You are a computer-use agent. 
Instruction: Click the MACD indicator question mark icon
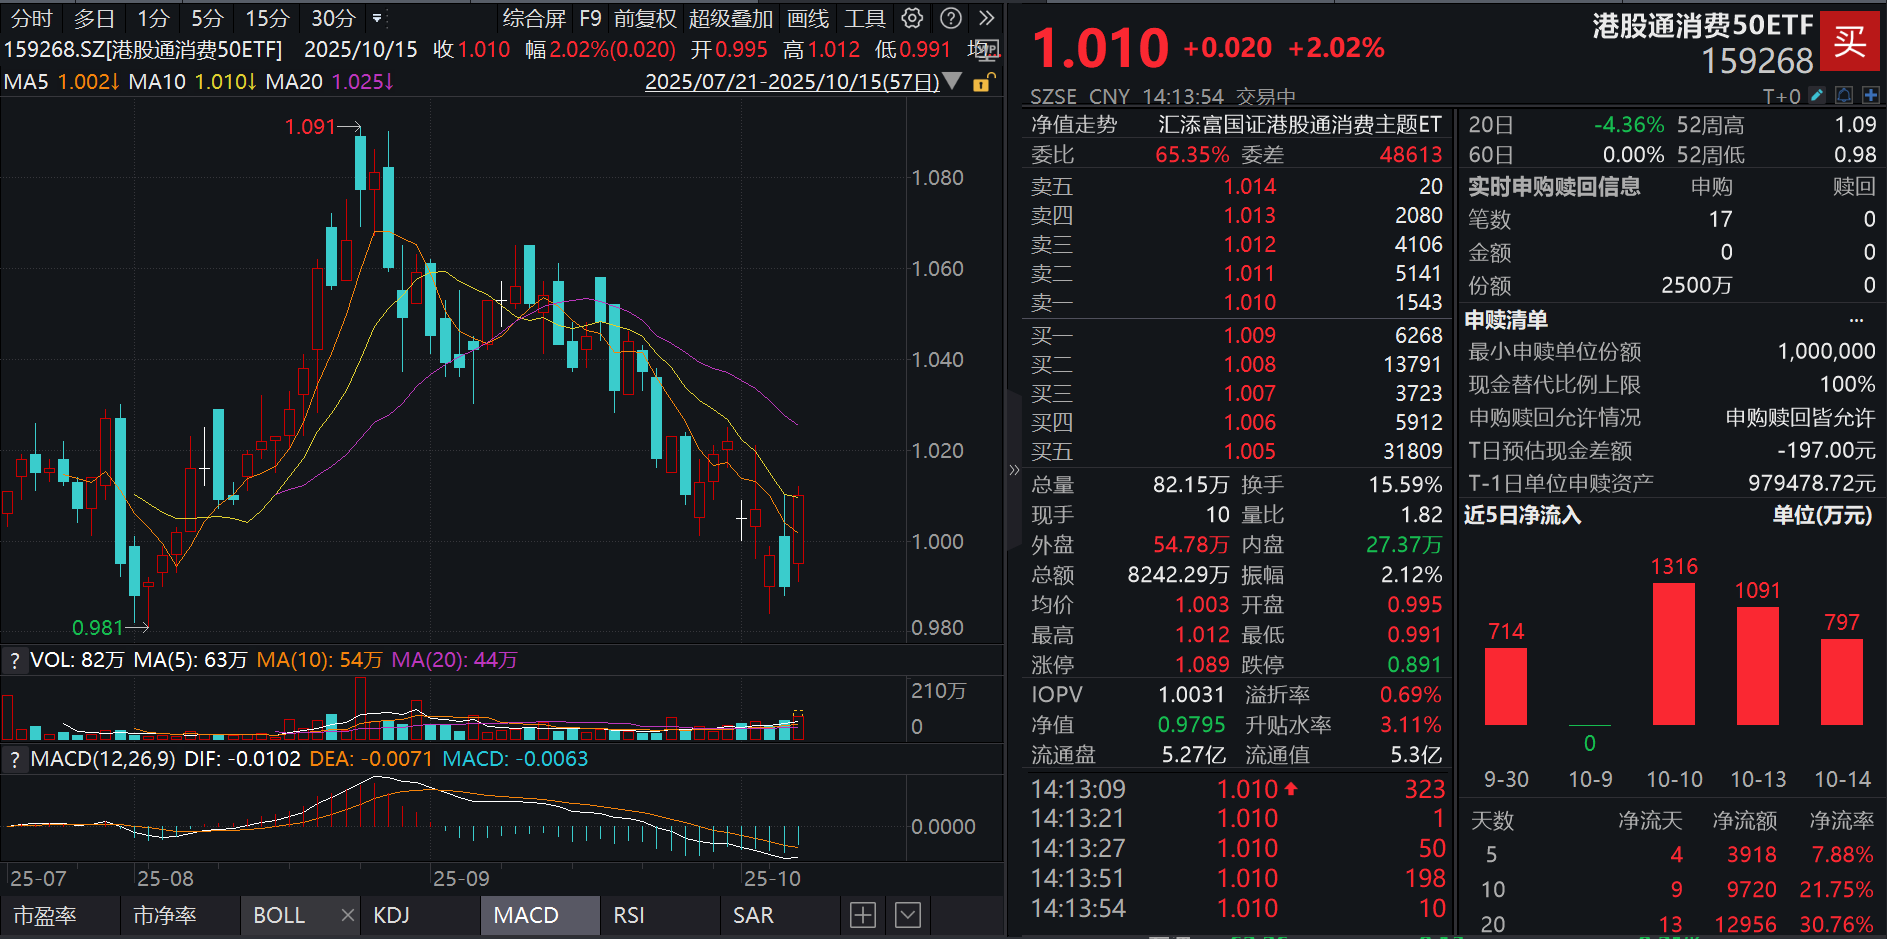(x=14, y=759)
